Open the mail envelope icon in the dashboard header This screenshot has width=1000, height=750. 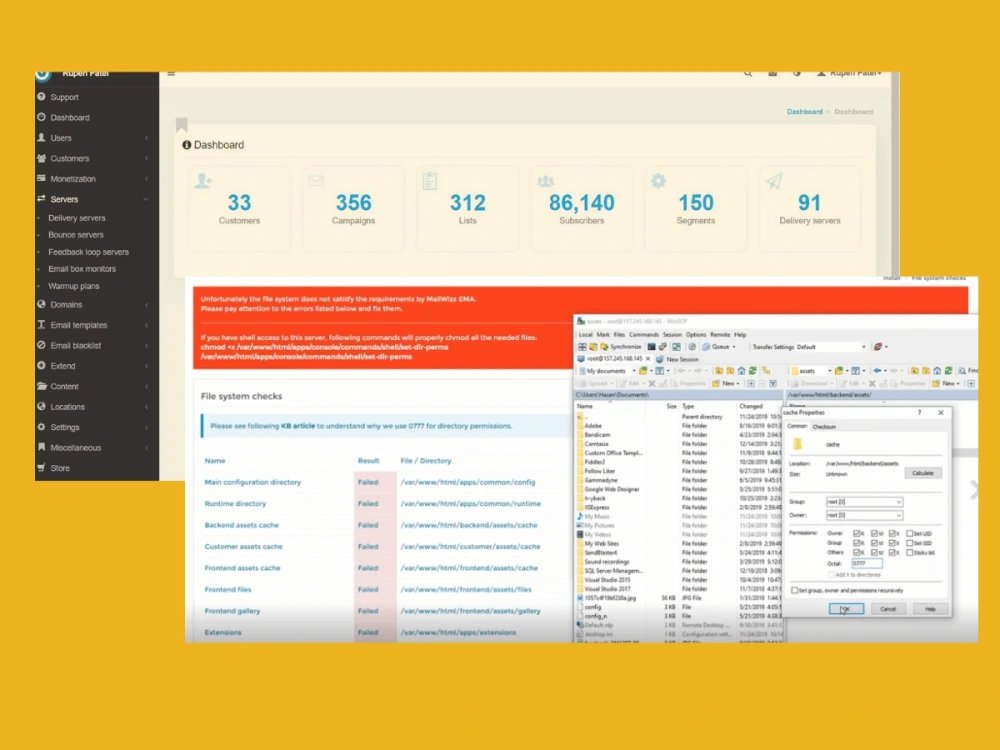(772, 73)
